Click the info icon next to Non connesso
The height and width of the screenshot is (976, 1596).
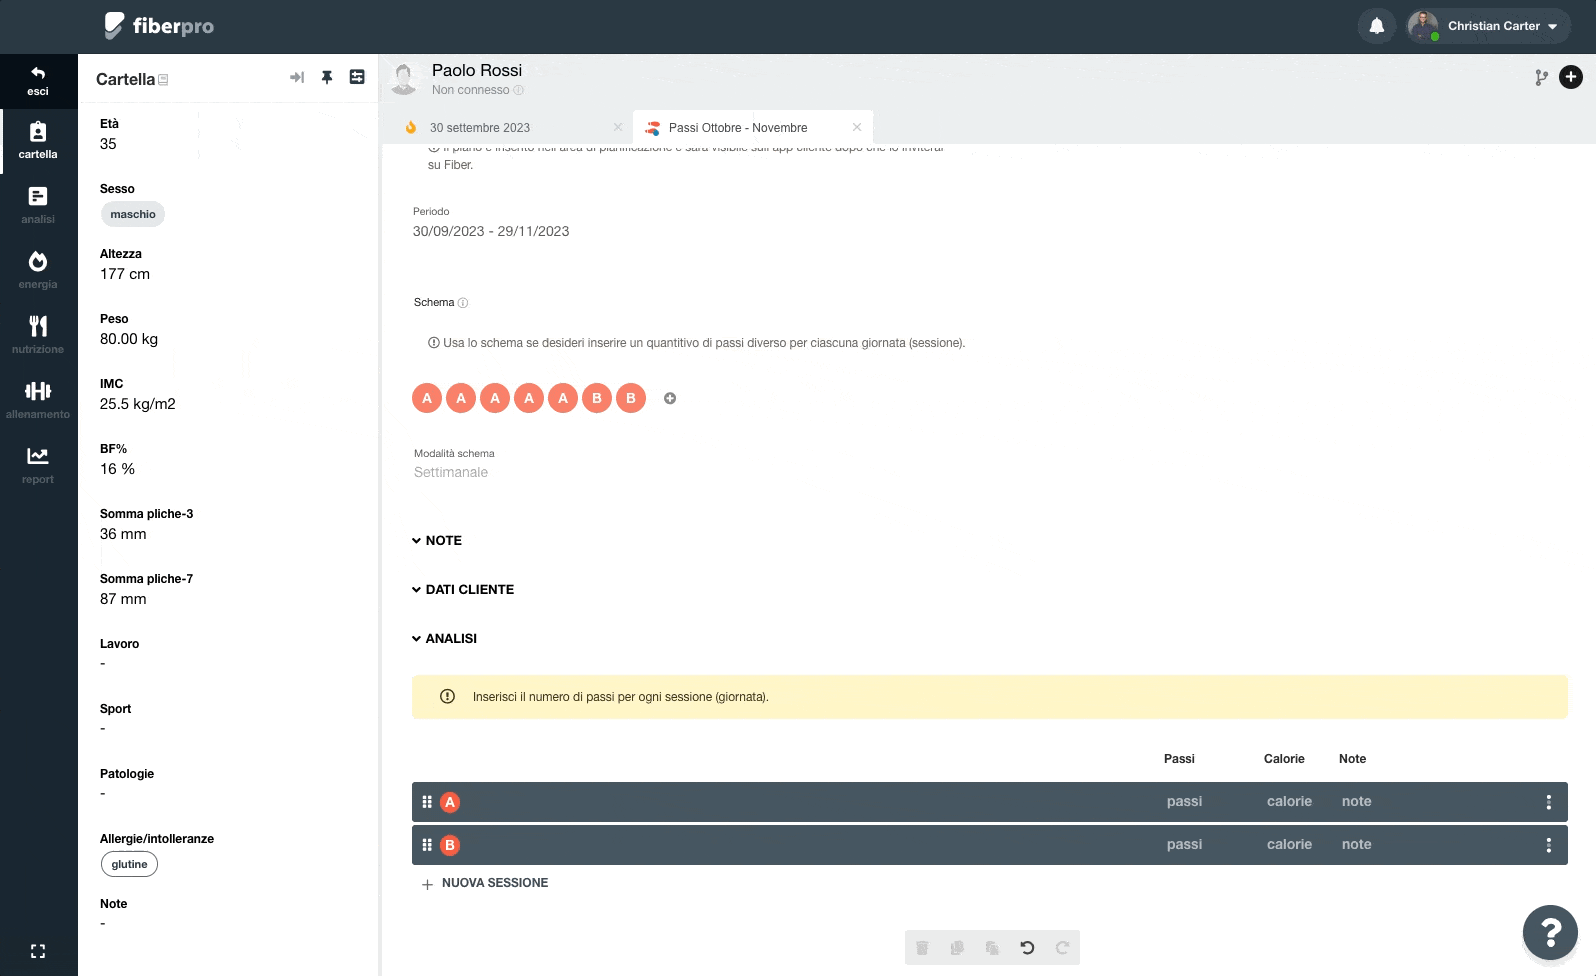click(x=518, y=90)
